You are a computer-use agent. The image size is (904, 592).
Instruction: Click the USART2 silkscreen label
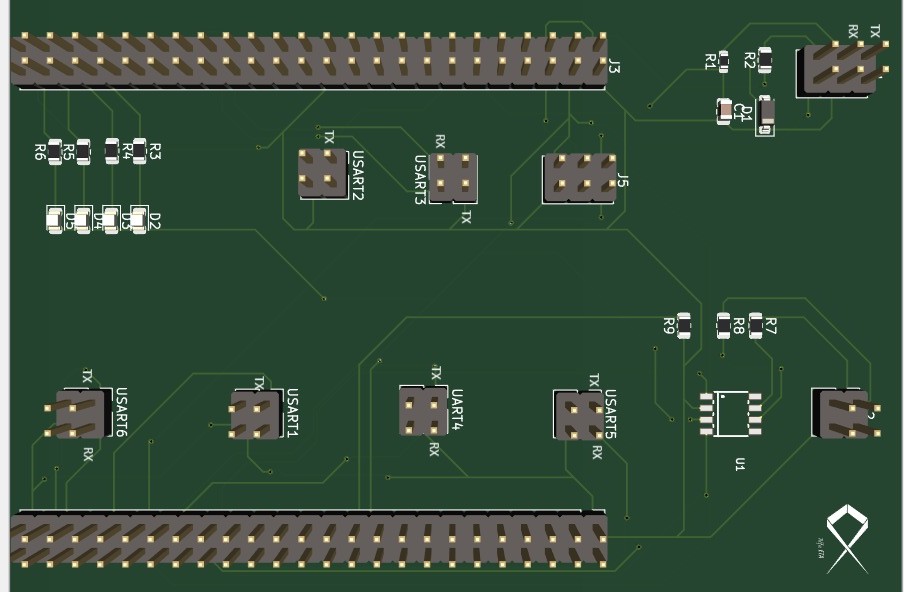coord(358,175)
